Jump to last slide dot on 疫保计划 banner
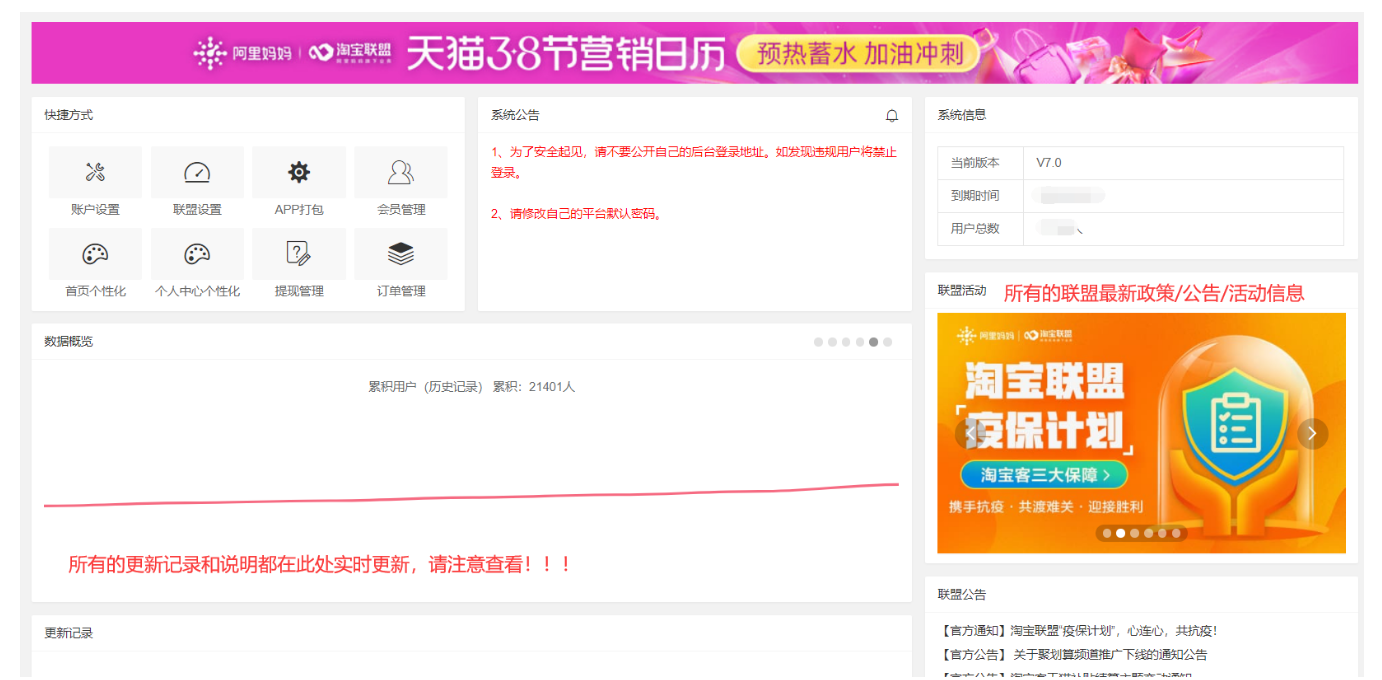Screen dimensions: 1382x680 click(x=1177, y=533)
